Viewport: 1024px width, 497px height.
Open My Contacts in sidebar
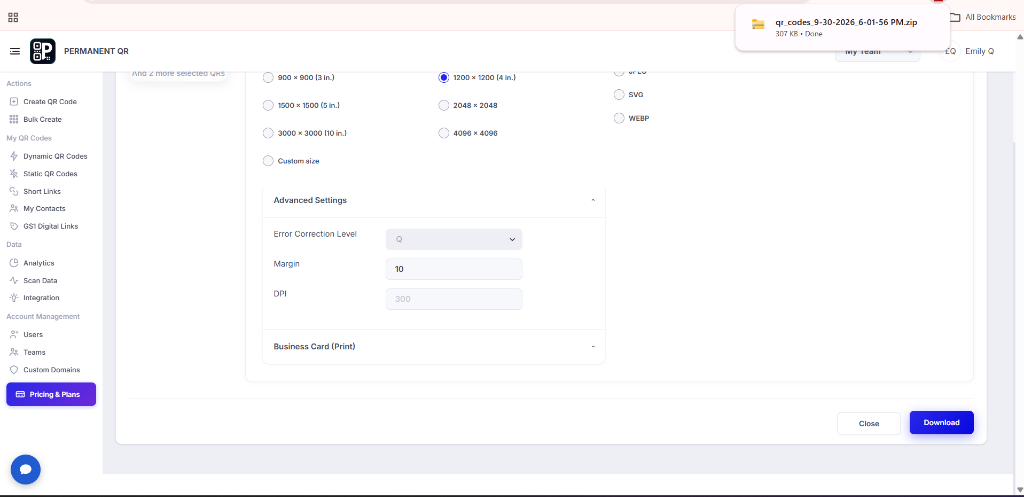[x=44, y=208]
